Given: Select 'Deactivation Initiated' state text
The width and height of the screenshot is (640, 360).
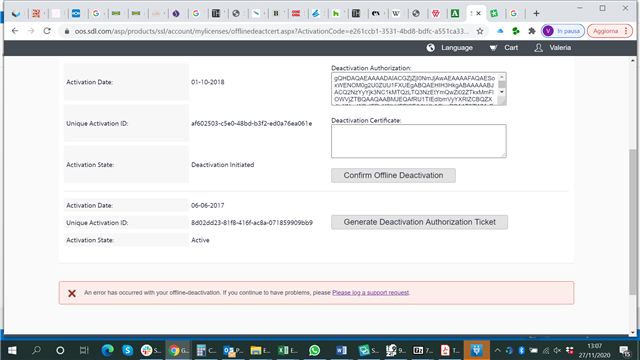Looking at the screenshot, I should click(222, 164).
